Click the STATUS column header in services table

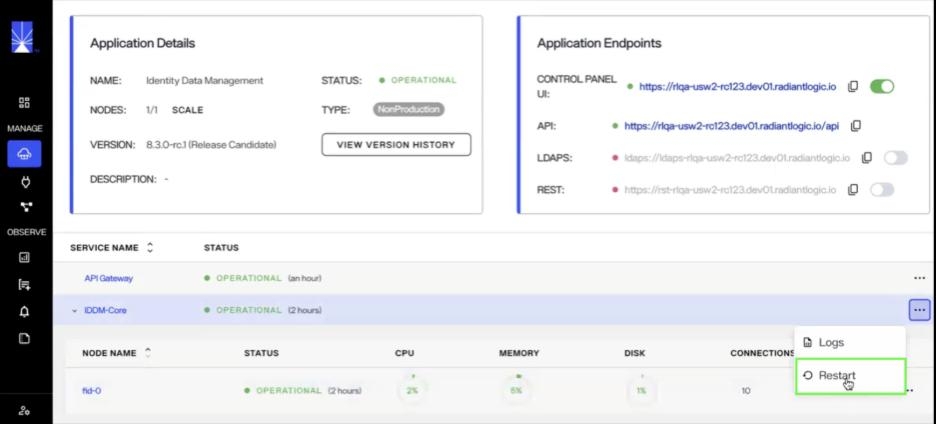coord(221,247)
